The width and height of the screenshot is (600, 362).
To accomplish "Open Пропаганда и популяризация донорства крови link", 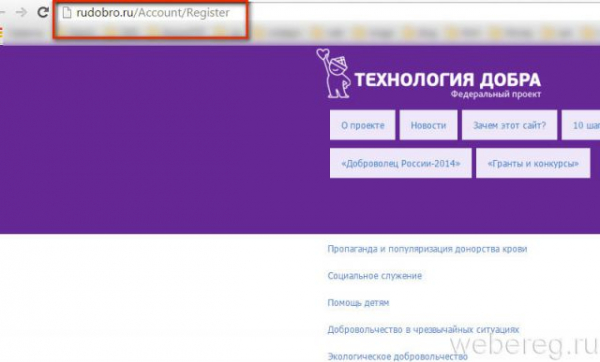I will tap(427, 249).
